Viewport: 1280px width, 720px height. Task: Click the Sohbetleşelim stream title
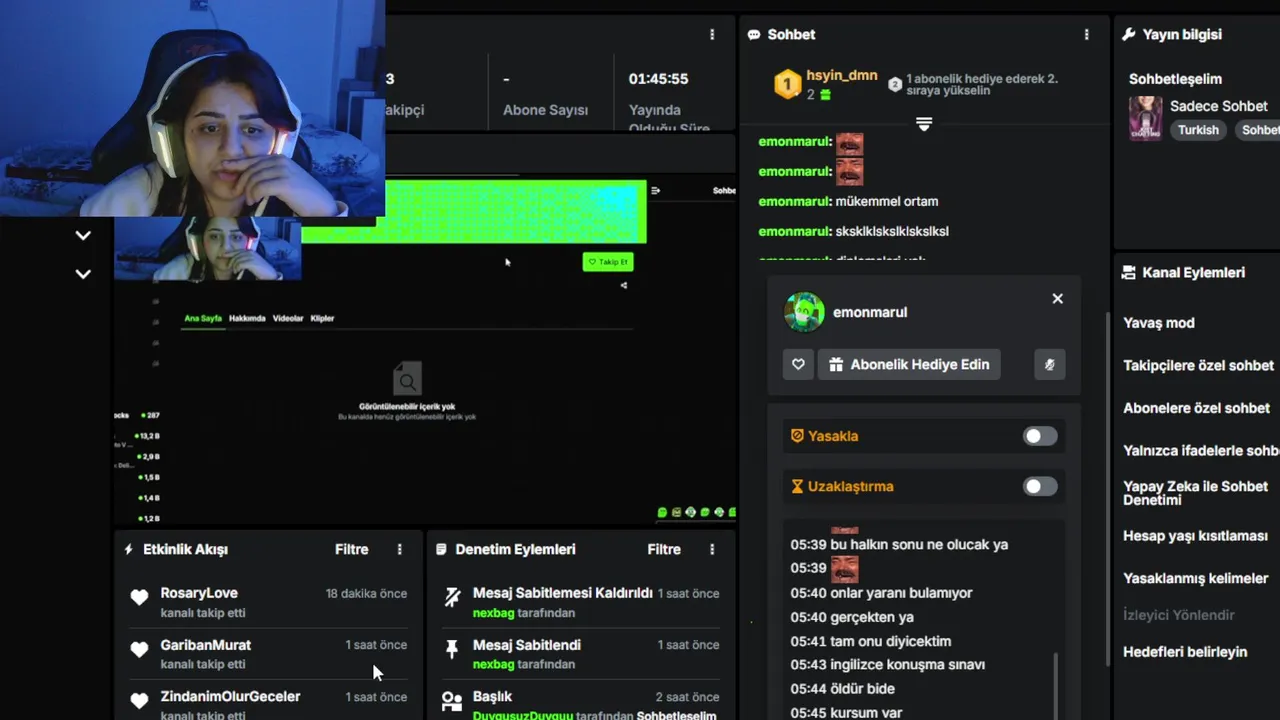click(1175, 79)
